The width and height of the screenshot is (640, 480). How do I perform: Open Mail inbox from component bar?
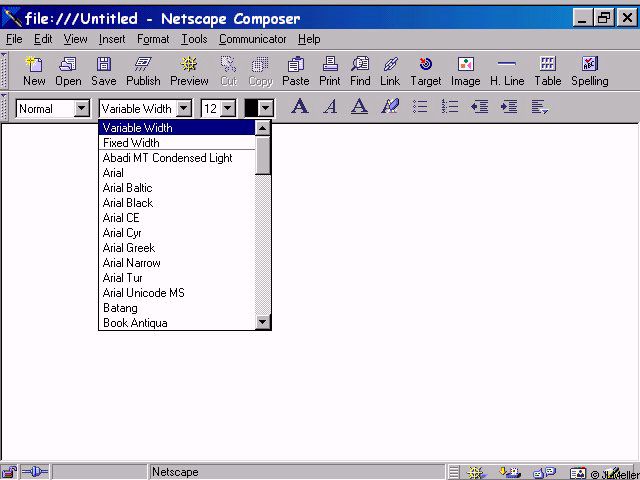click(510, 473)
